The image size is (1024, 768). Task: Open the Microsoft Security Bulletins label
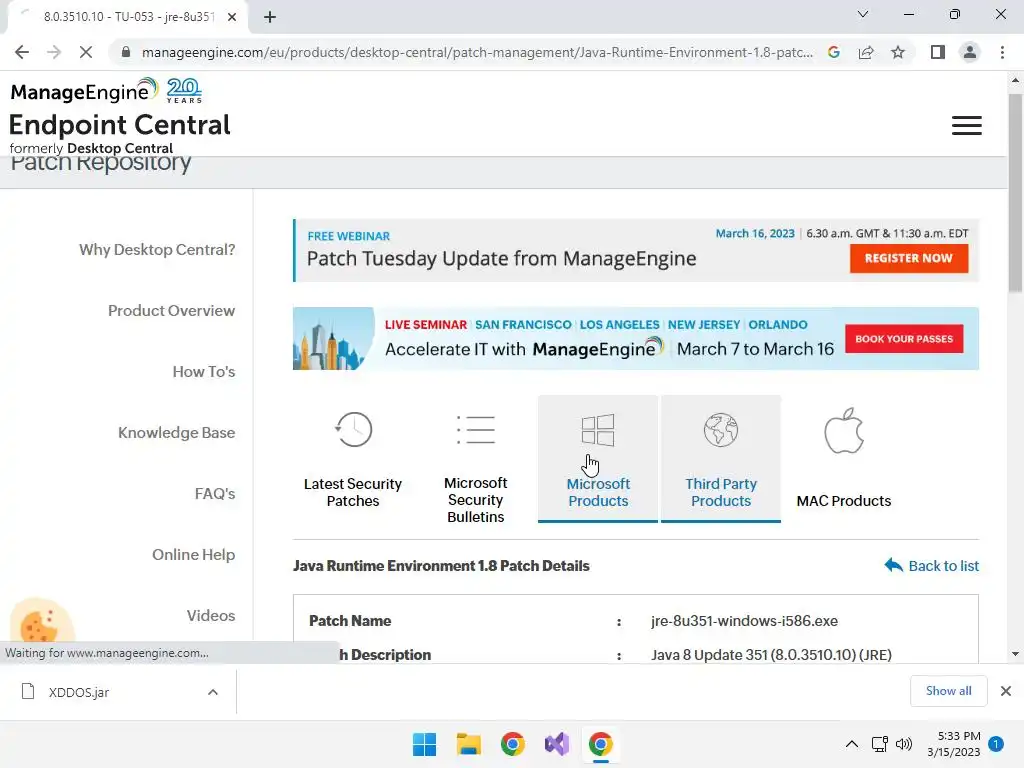pyautogui.click(x=475, y=500)
